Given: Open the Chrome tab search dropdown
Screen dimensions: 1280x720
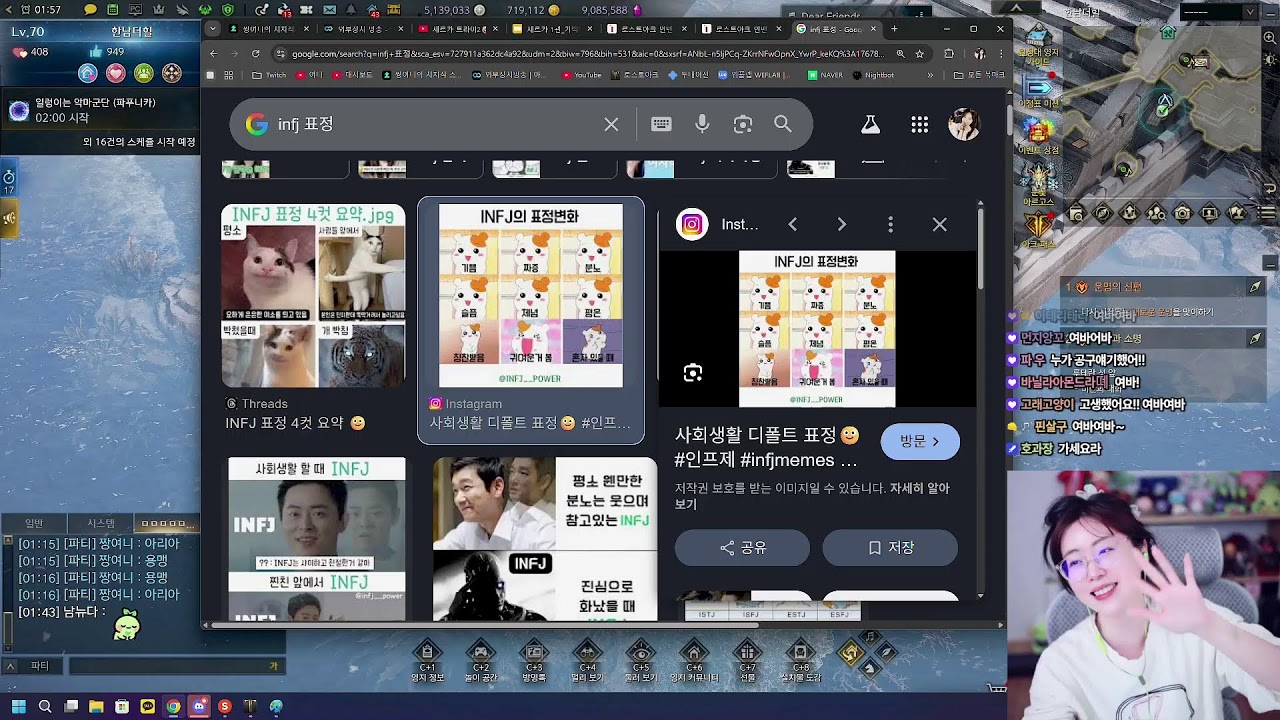Looking at the screenshot, I should [213, 29].
